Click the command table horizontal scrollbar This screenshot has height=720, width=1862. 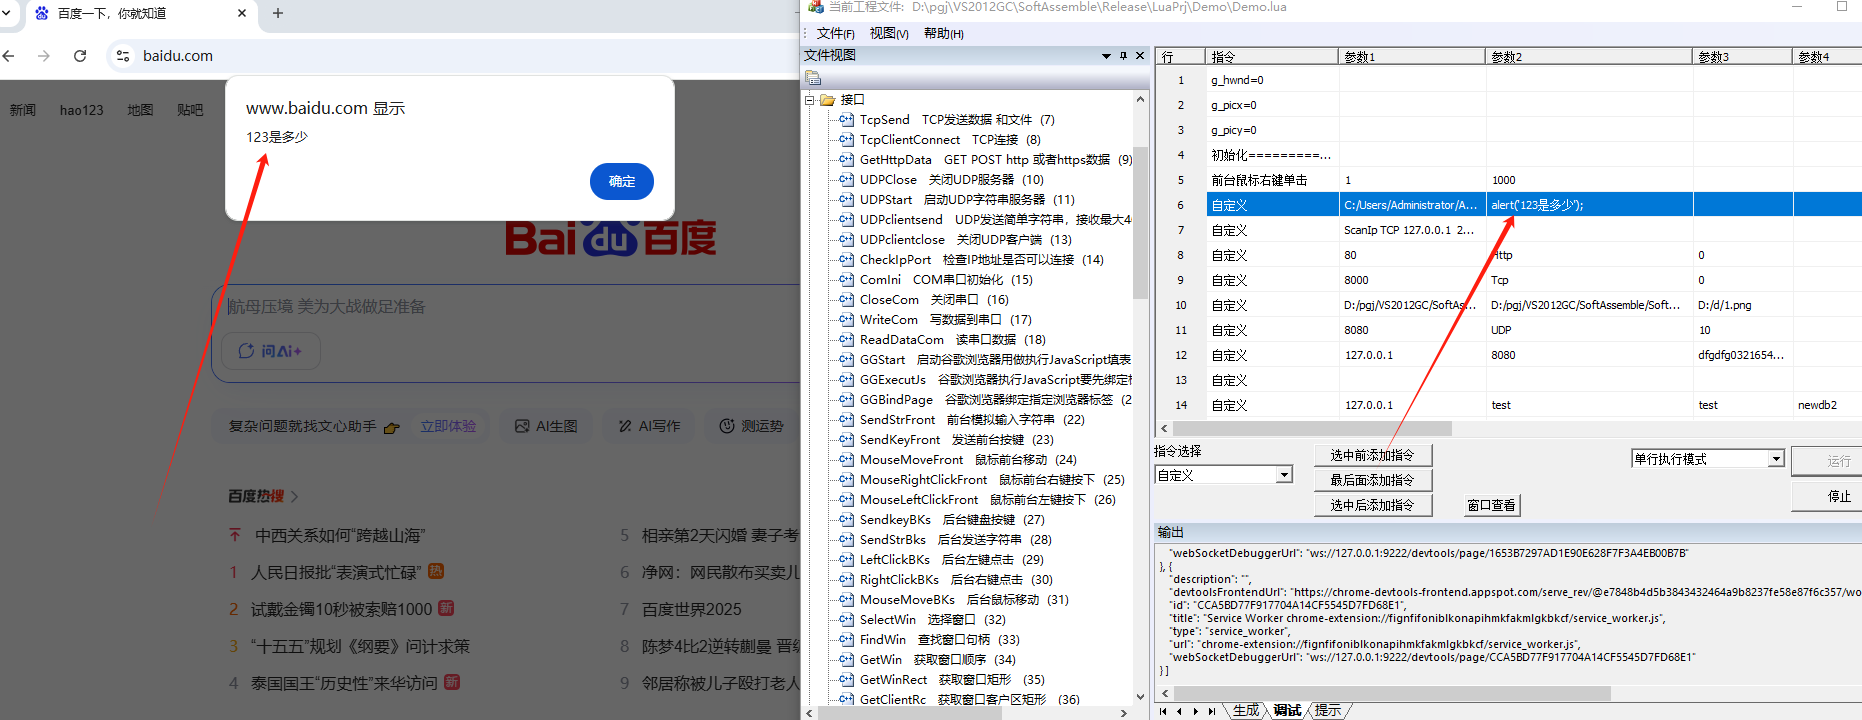tap(1312, 428)
